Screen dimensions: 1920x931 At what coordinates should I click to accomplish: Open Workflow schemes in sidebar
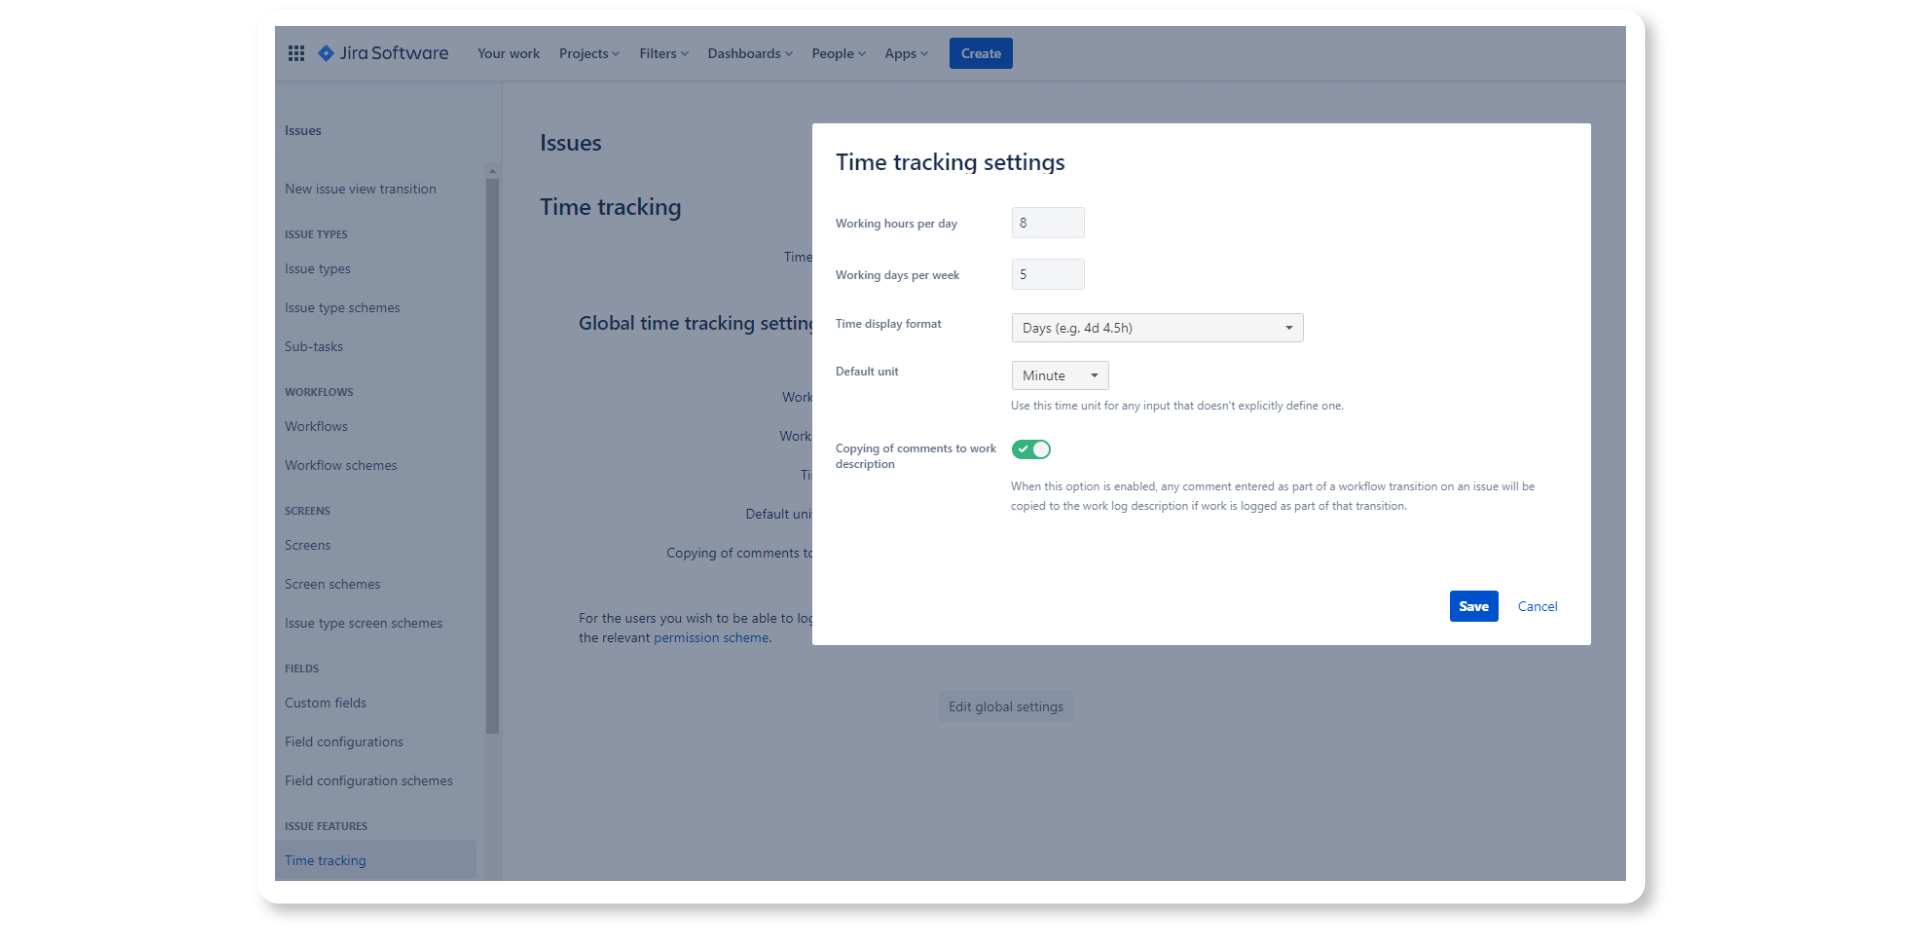tap(341, 465)
